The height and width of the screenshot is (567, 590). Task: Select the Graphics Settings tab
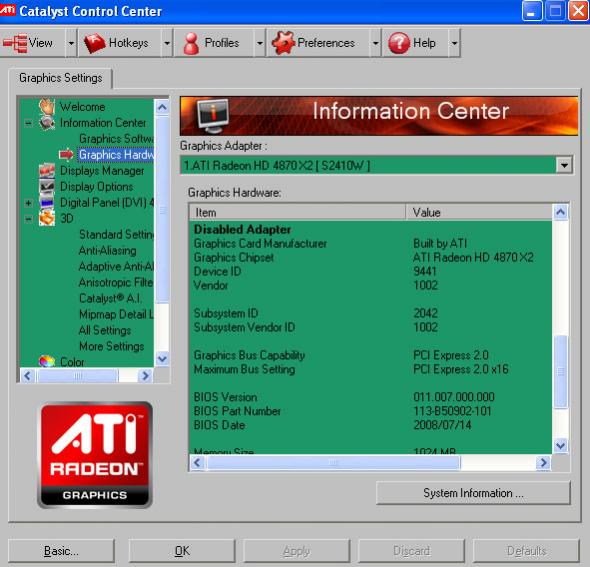pos(61,78)
